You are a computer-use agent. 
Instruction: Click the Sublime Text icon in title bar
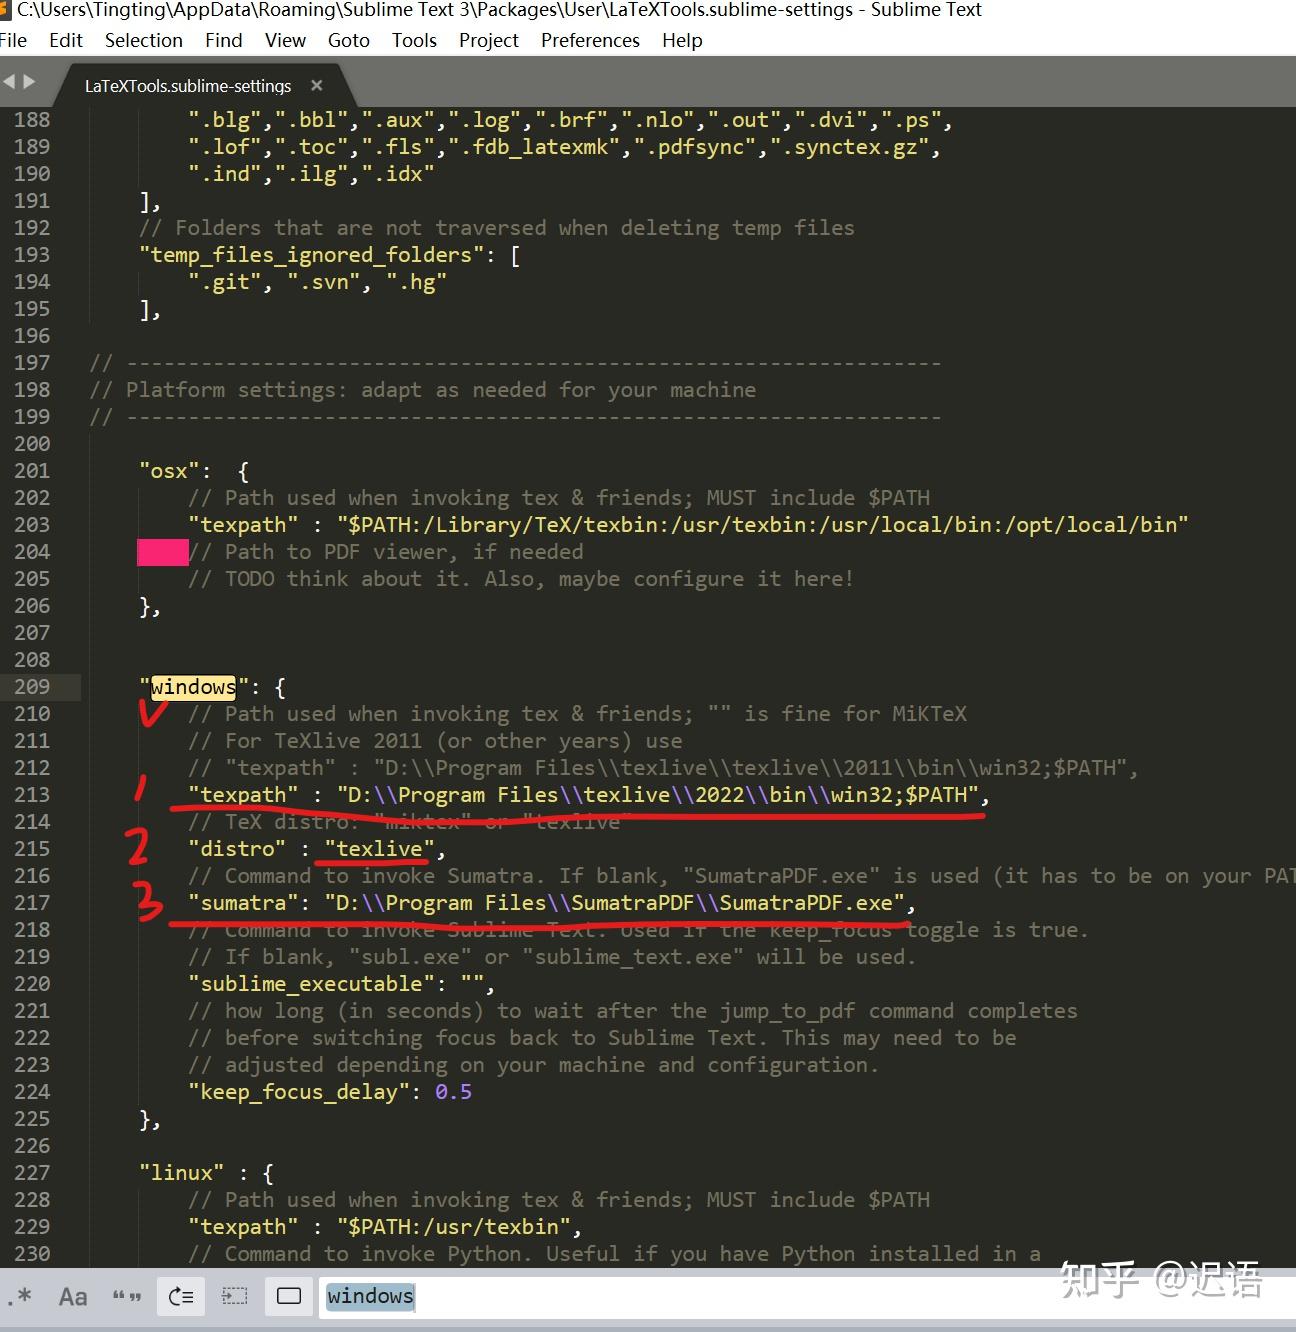pos(8,10)
